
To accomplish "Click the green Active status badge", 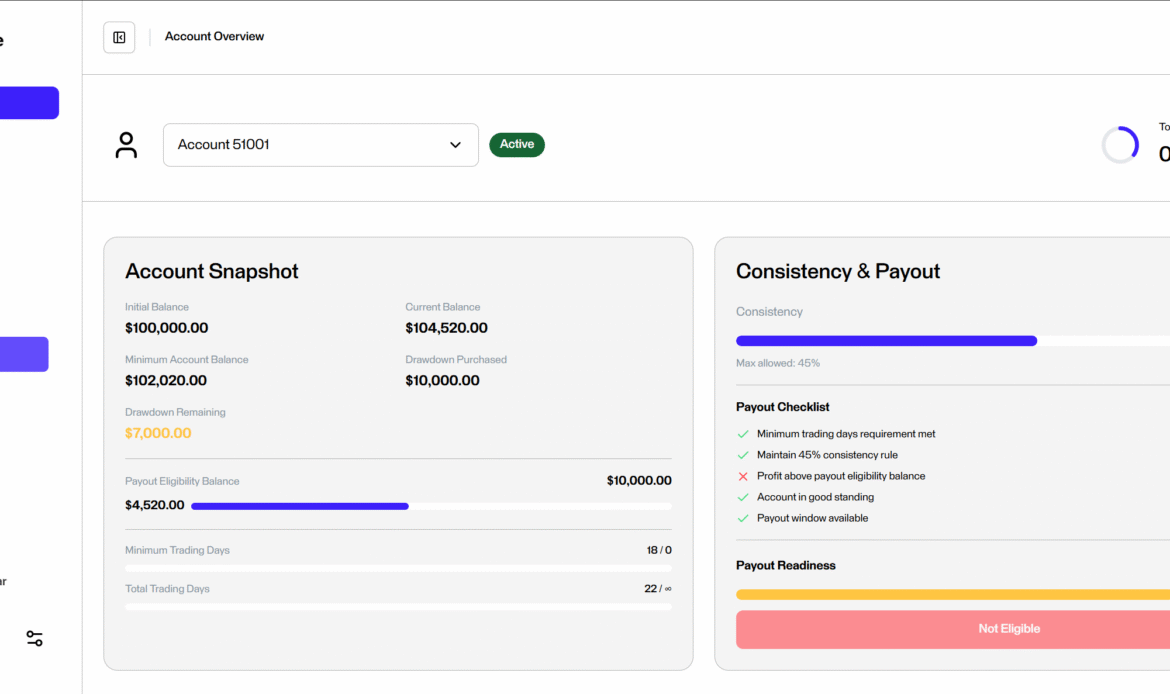I will 517,145.
